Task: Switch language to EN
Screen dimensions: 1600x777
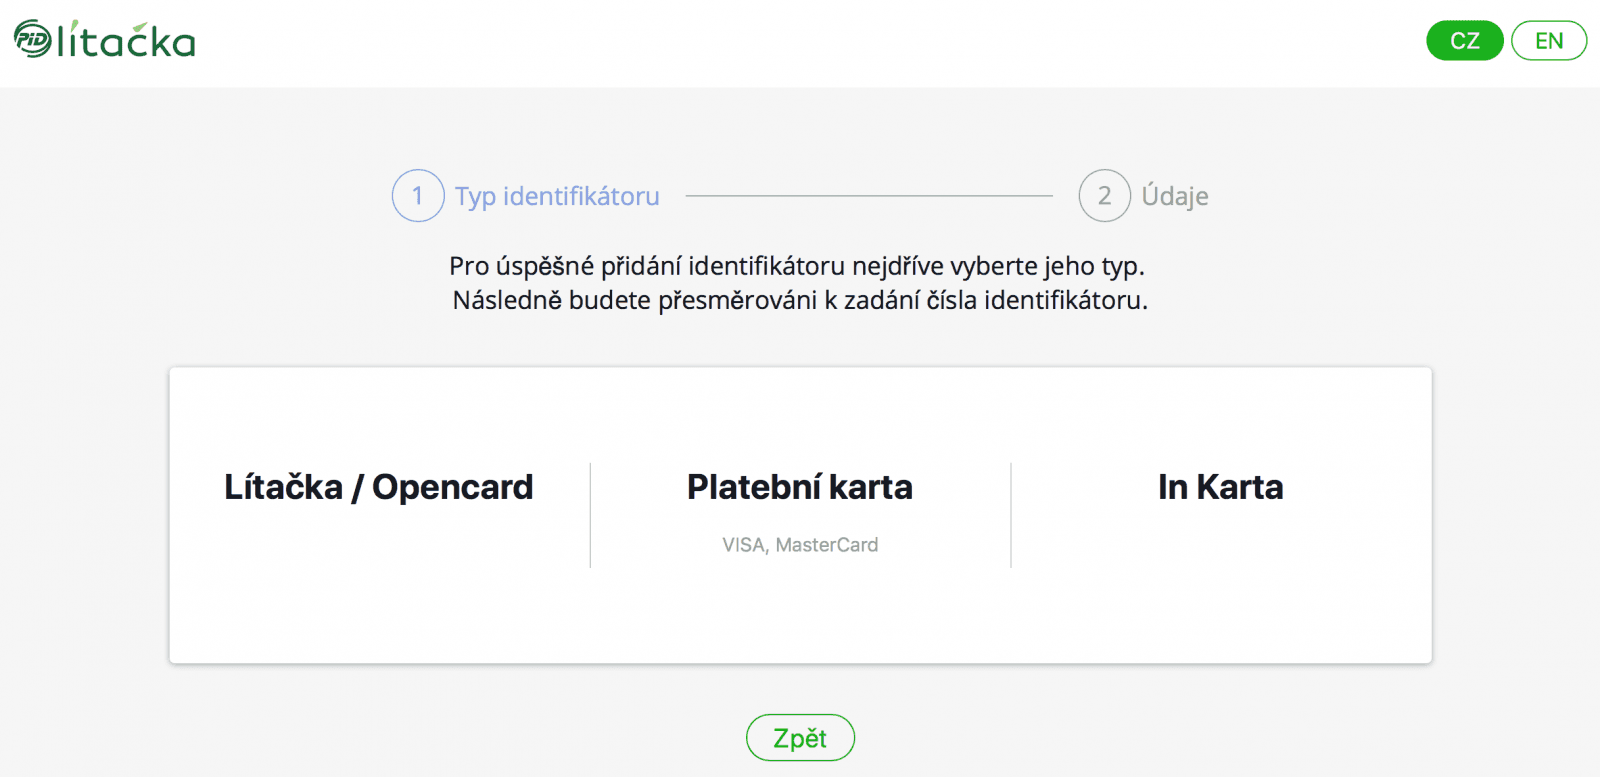Action: (x=1548, y=41)
